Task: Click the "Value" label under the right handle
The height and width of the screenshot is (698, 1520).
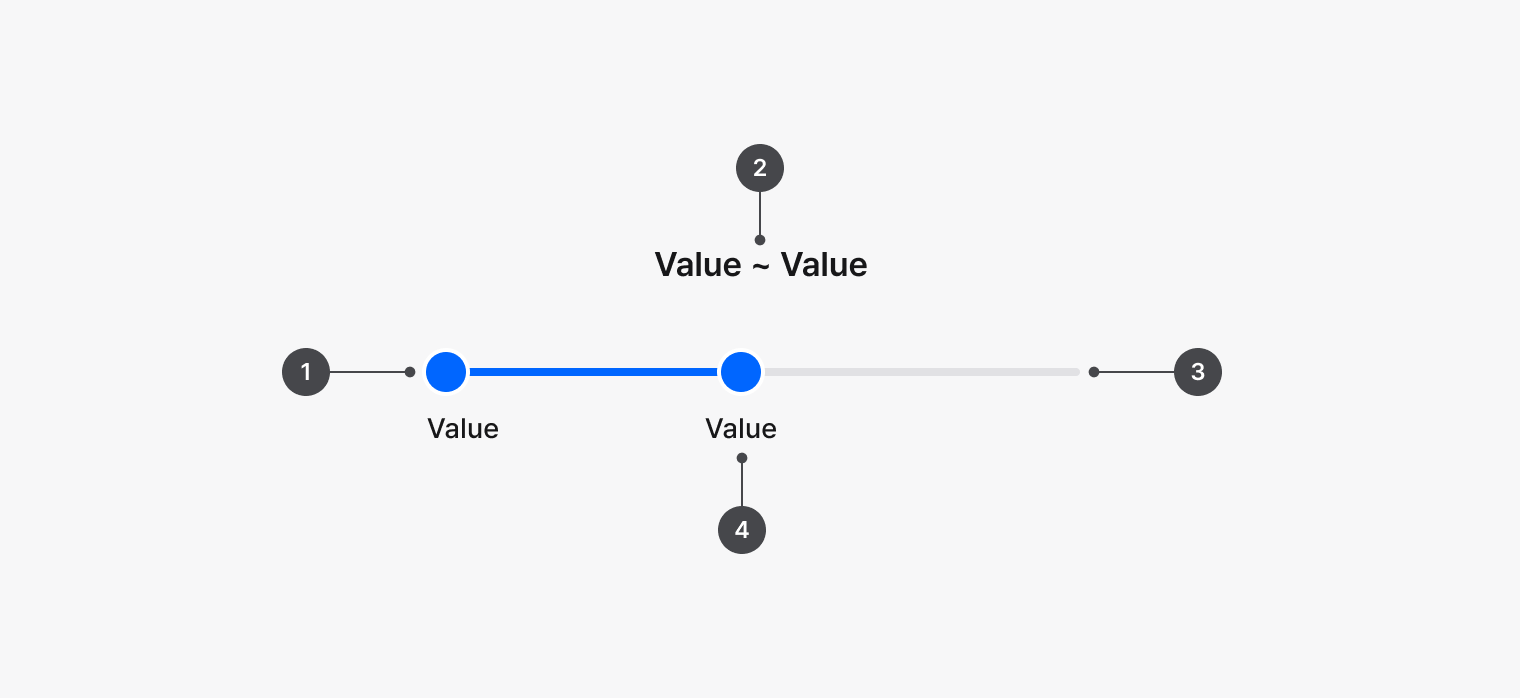Action: pyautogui.click(x=741, y=429)
